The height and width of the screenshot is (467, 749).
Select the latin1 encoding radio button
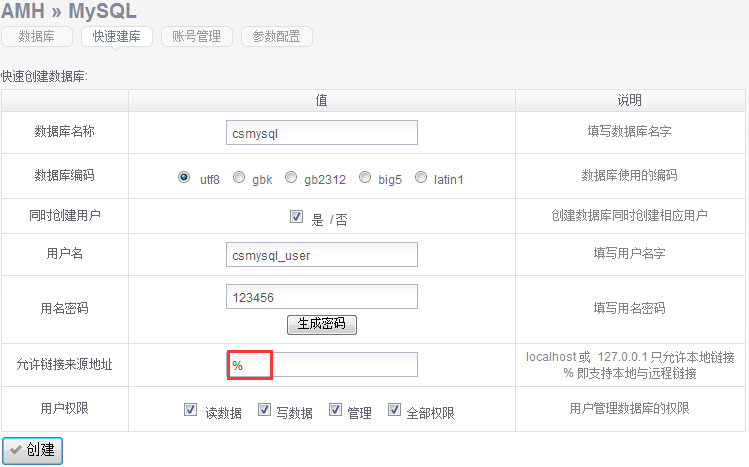point(421,177)
